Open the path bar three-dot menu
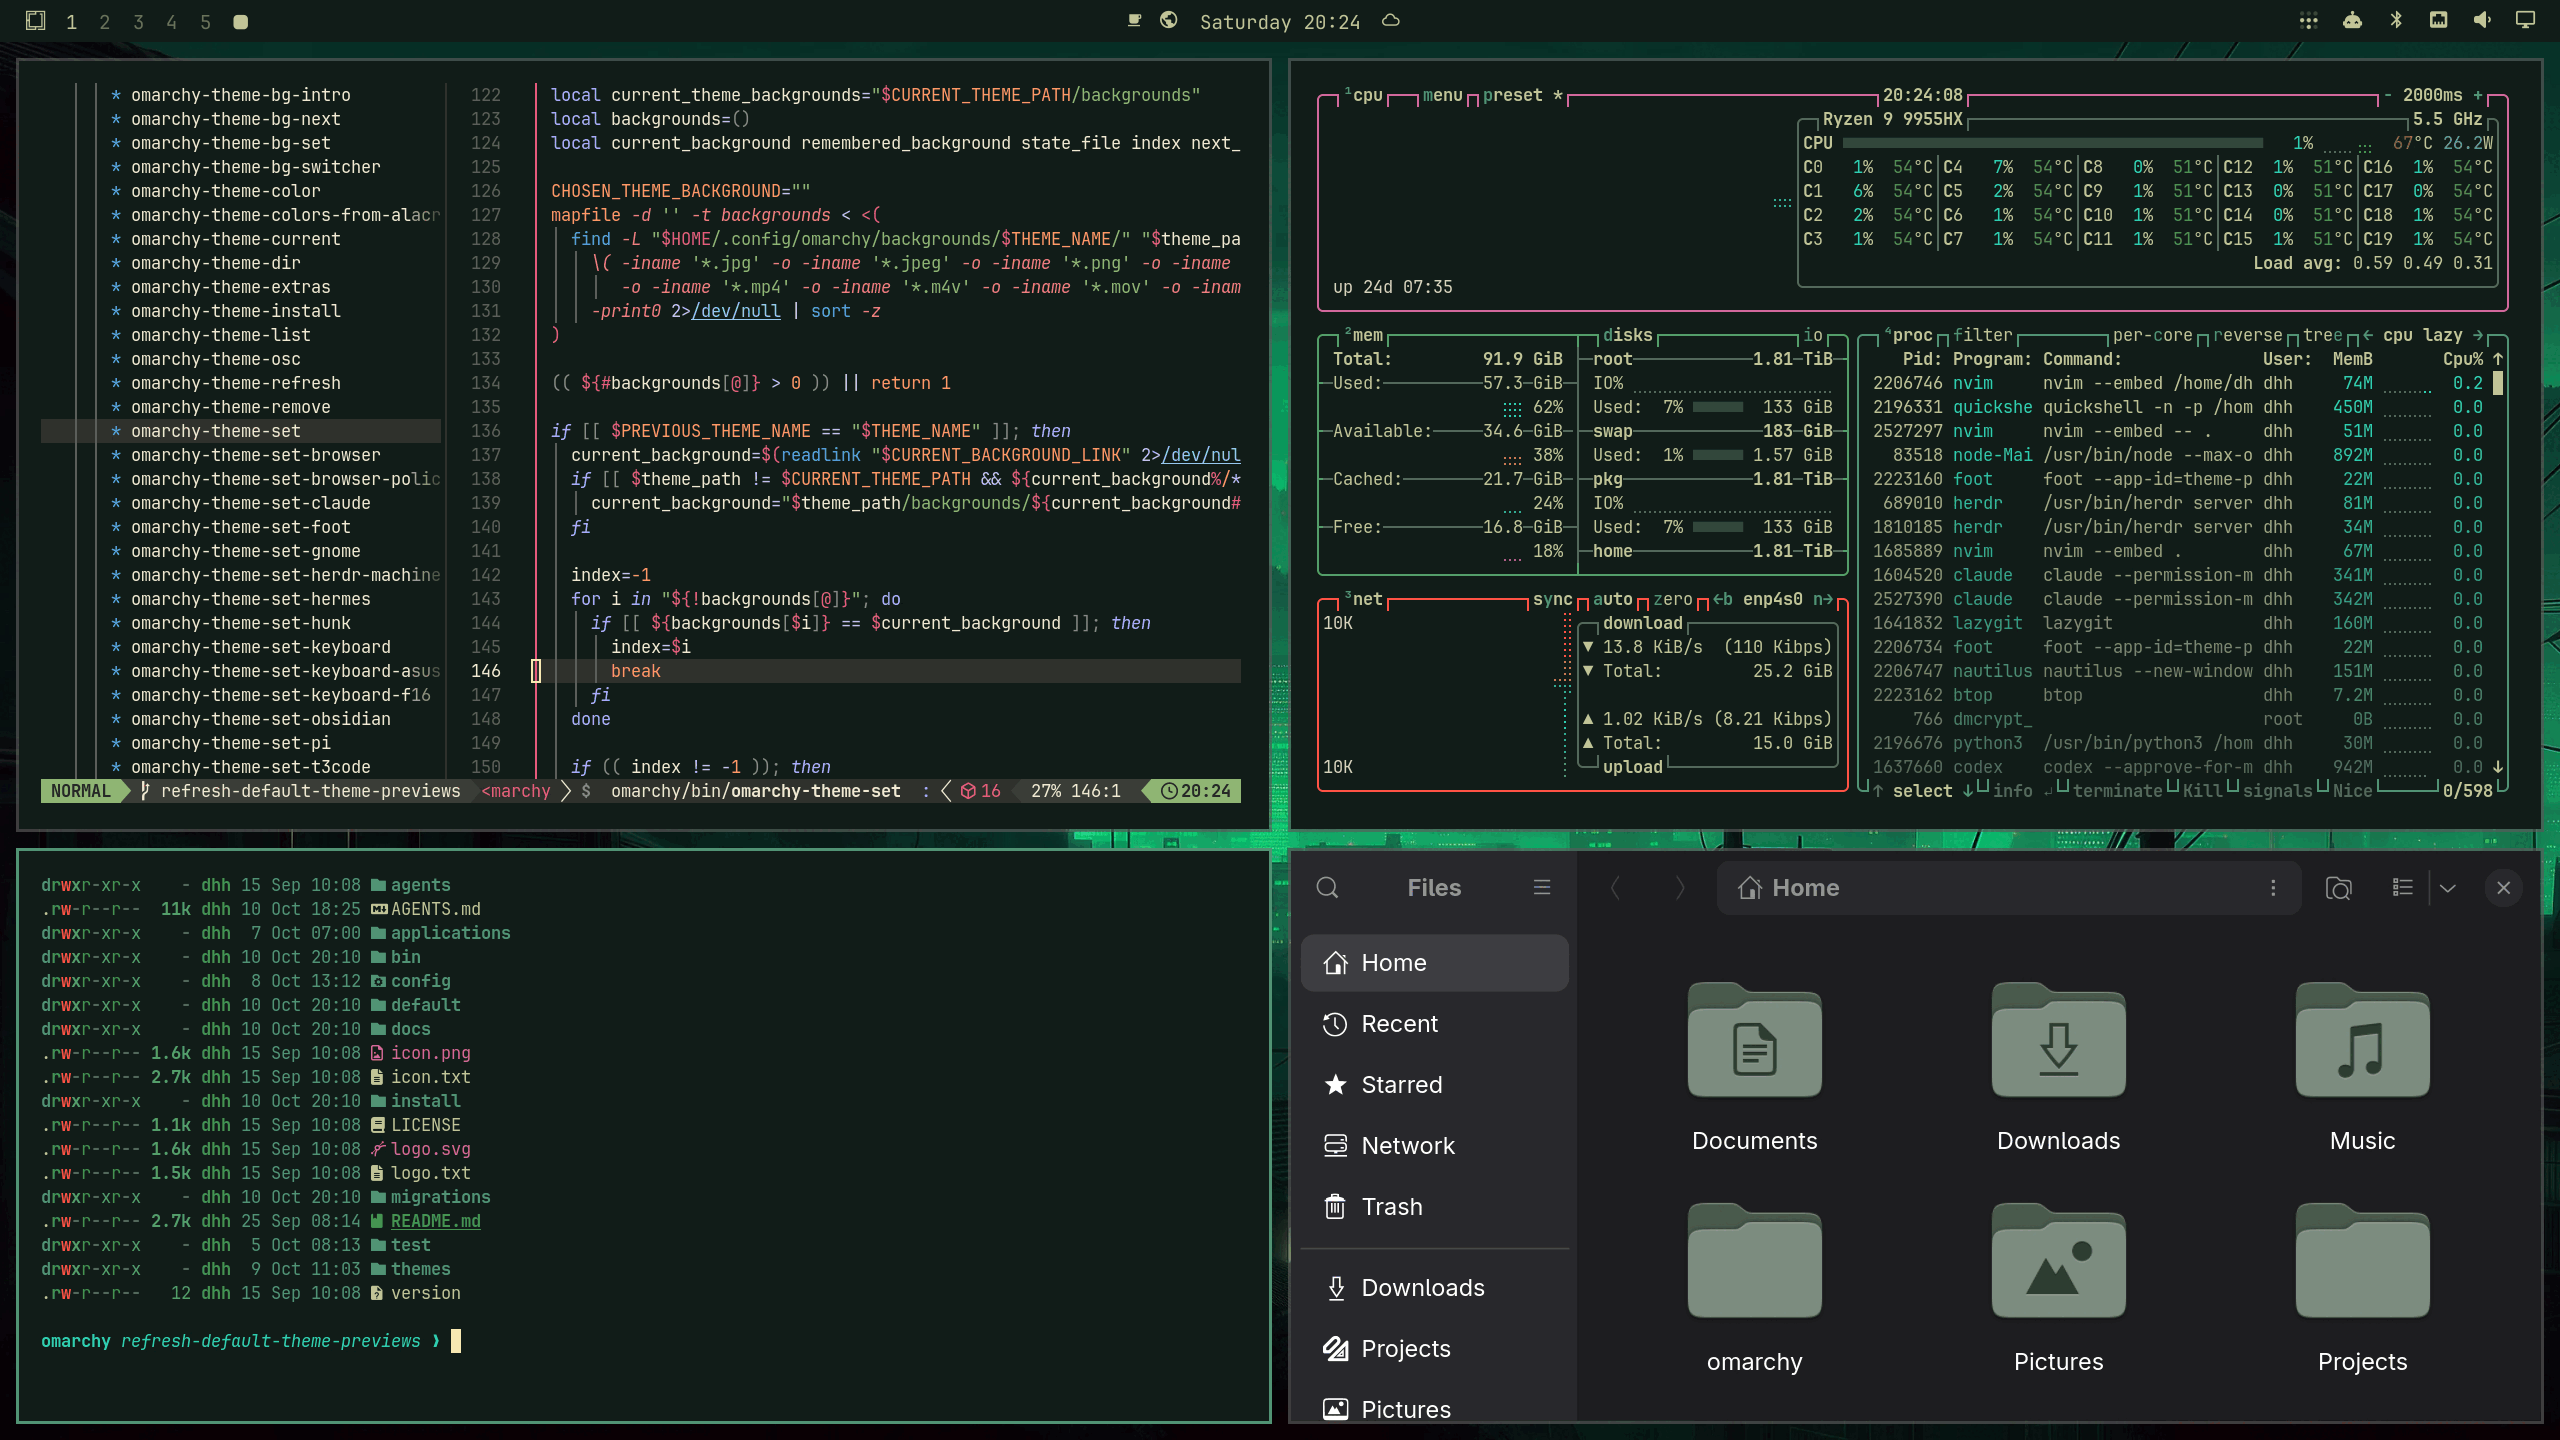This screenshot has width=2560, height=1440. [2273, 887]
